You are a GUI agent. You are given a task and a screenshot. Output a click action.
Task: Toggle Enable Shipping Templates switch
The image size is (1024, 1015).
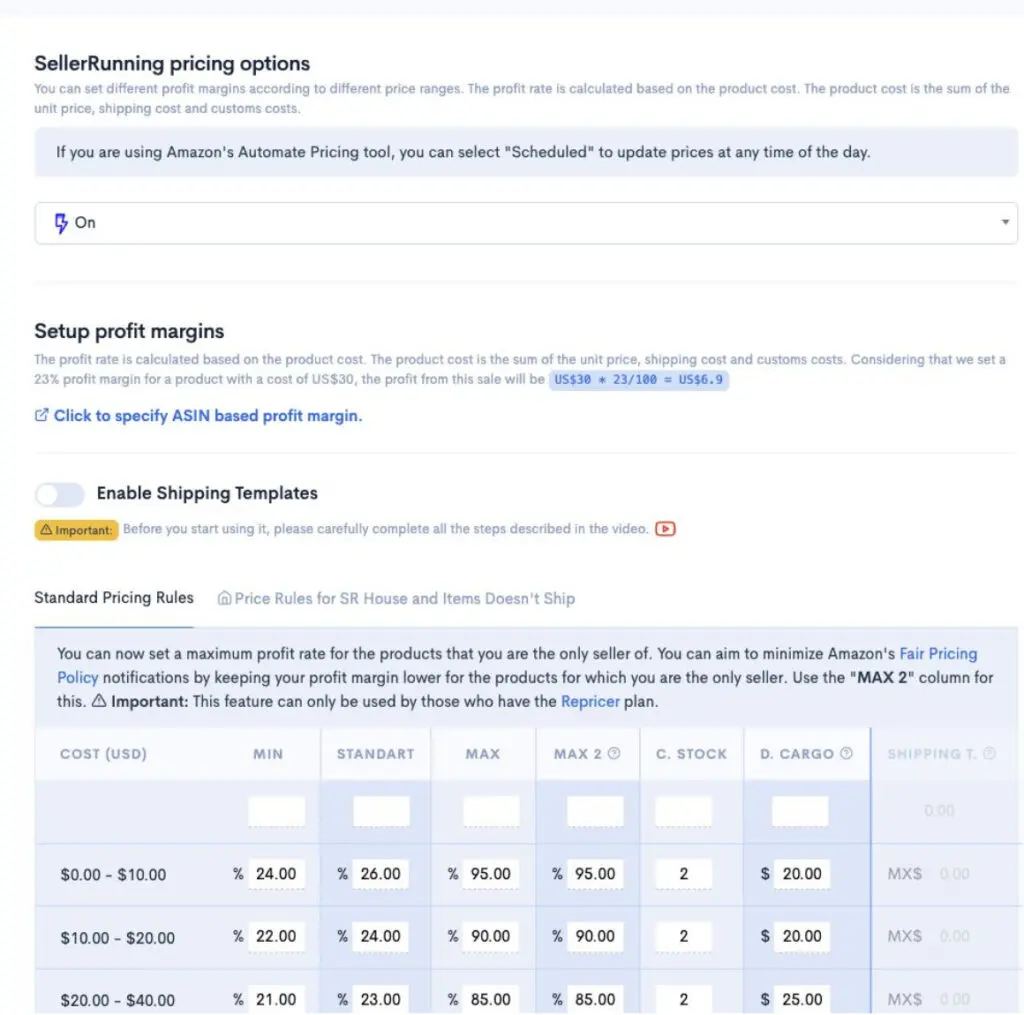[60, 494]
